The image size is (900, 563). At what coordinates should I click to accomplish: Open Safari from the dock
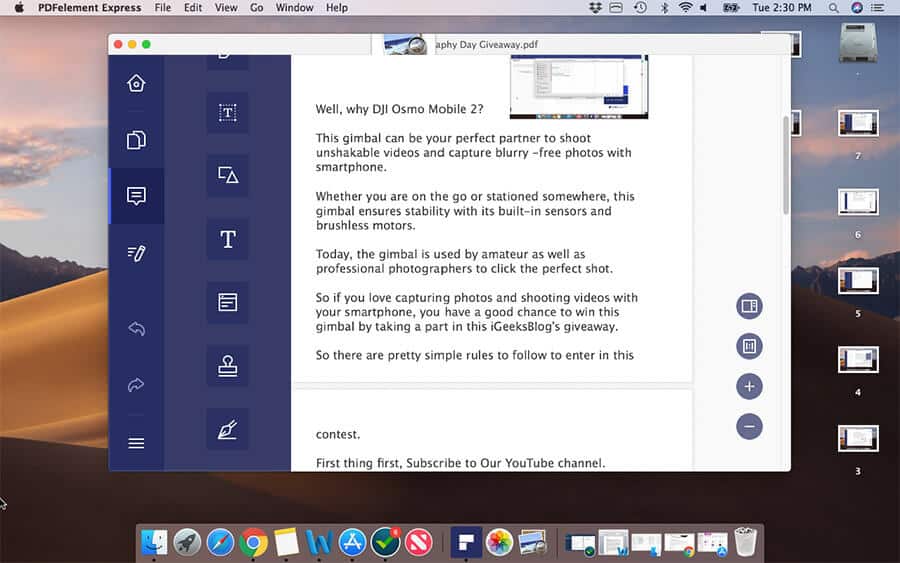coord(220,542)
